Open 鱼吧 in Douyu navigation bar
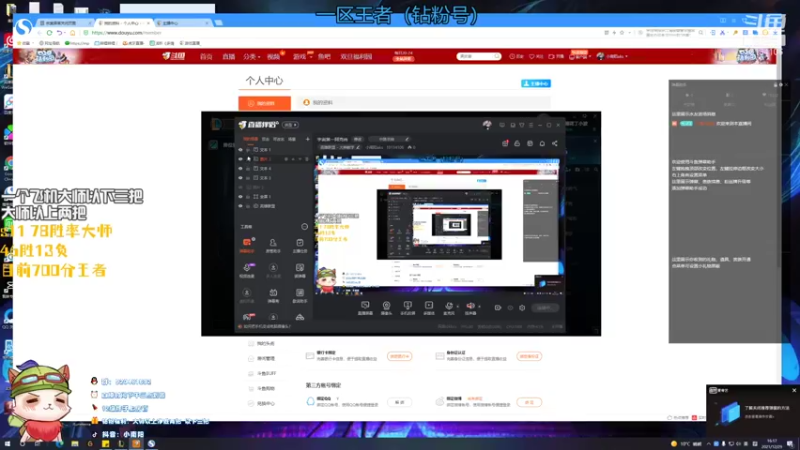 click(x=324, y=57)
